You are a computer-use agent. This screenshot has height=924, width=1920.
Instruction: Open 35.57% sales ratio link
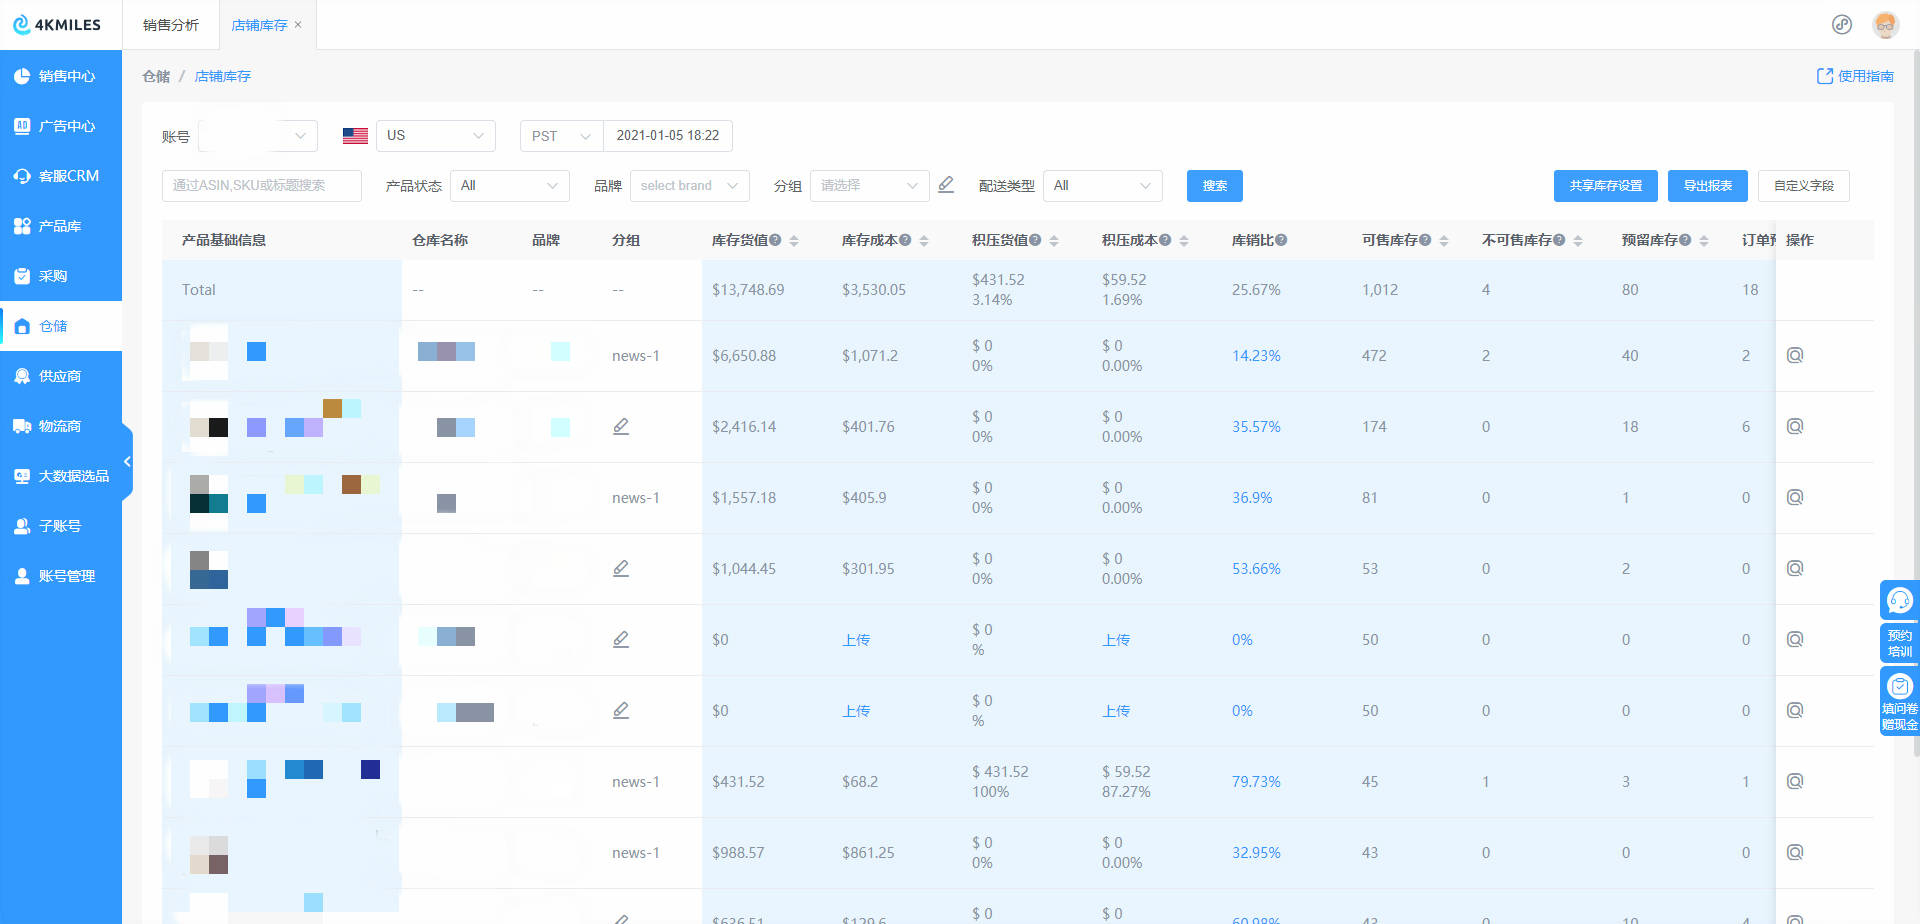[1256, 427]
